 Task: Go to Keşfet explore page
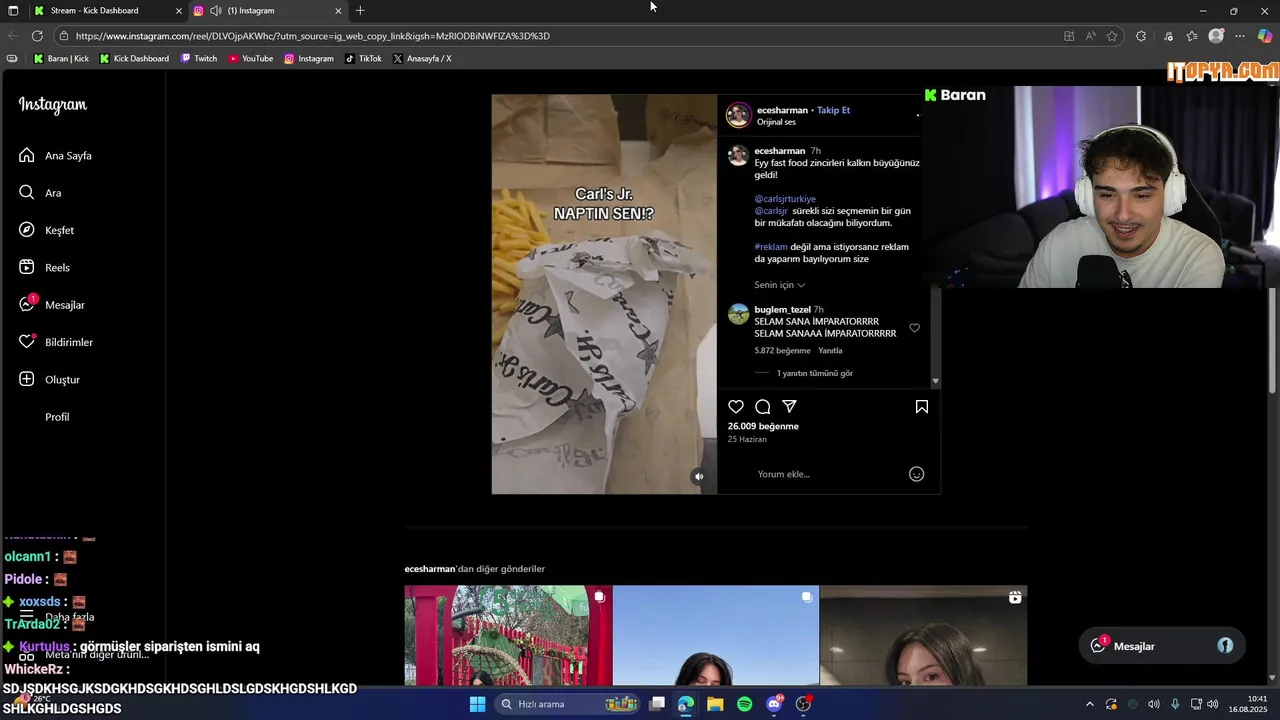(x=46, y=230)
